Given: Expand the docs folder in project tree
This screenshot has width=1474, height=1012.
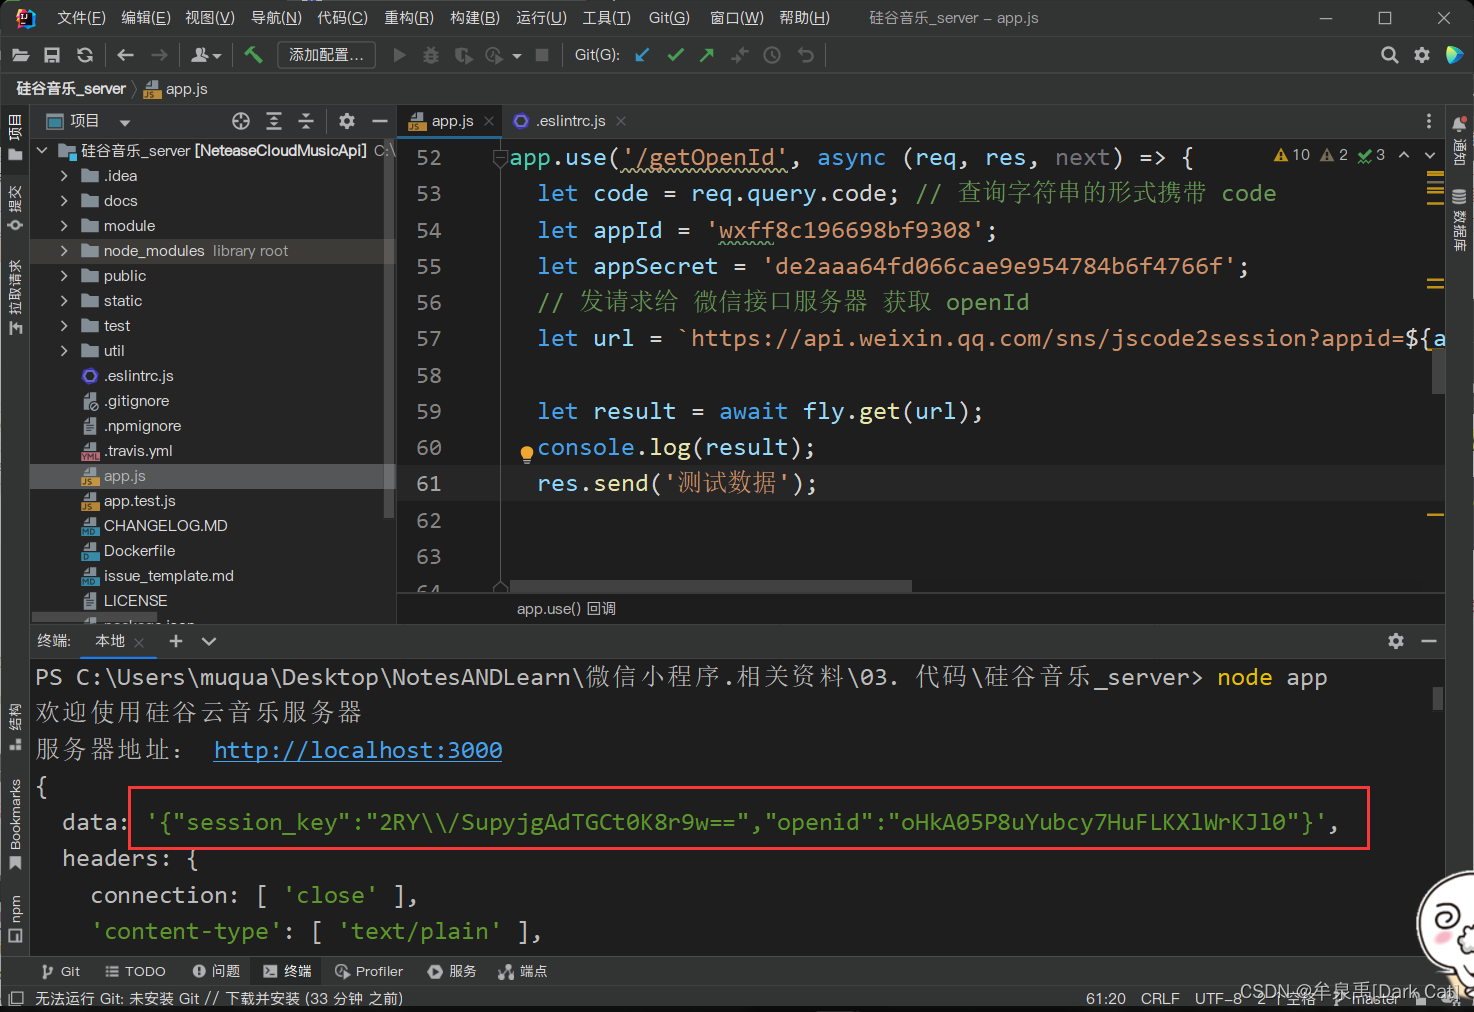Looking at the screenshot, I should (x=64, y=201).
